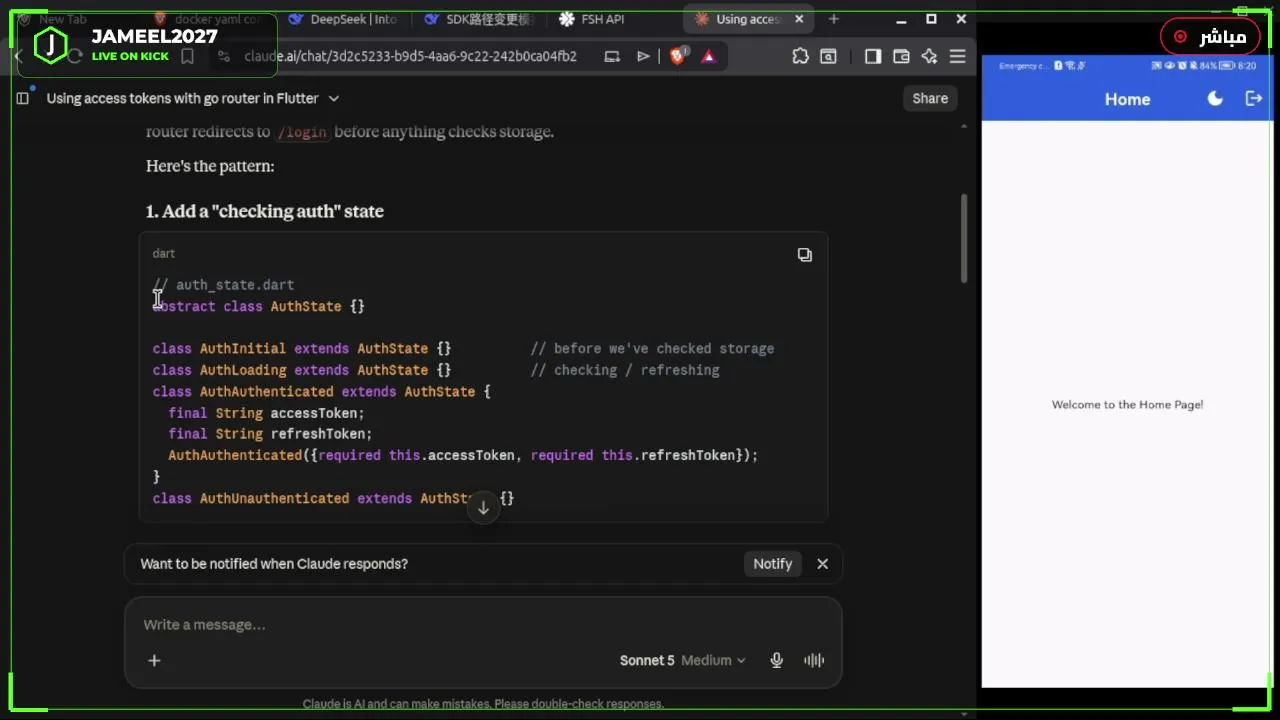The width and height of the screenshot is (1280, 720).
Task: Open Brave Shields lion icon
Action: [677, 57]
